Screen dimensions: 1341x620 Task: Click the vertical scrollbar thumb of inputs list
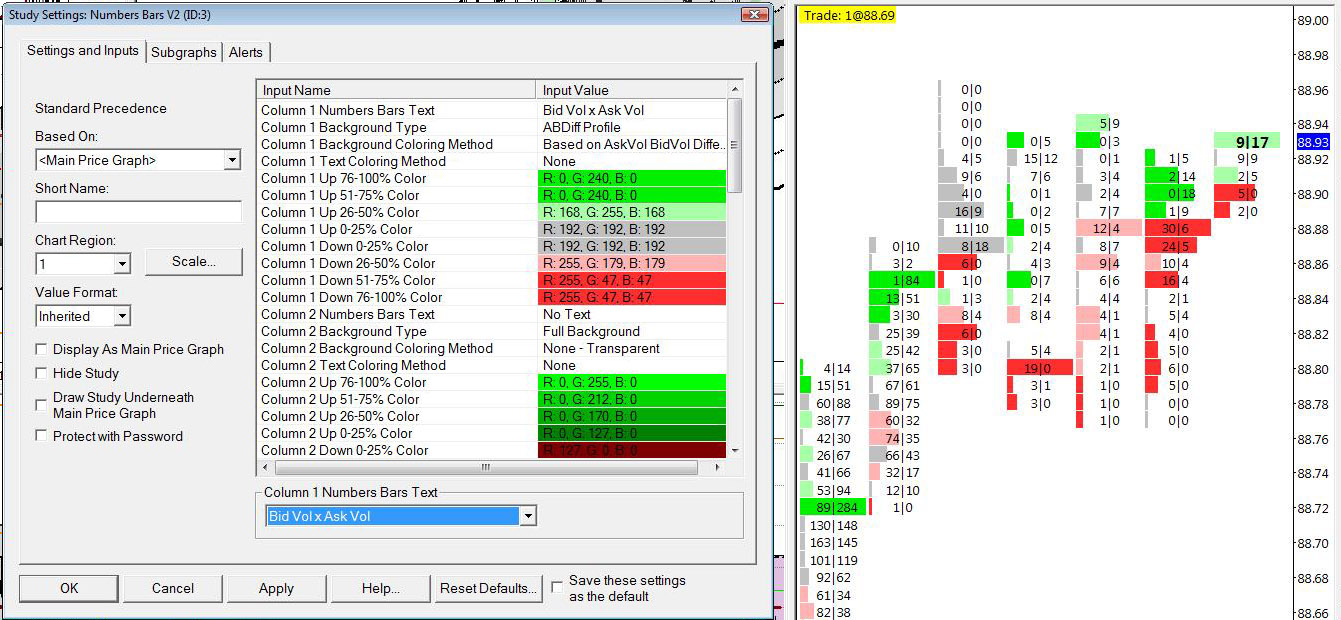point(735,144)
